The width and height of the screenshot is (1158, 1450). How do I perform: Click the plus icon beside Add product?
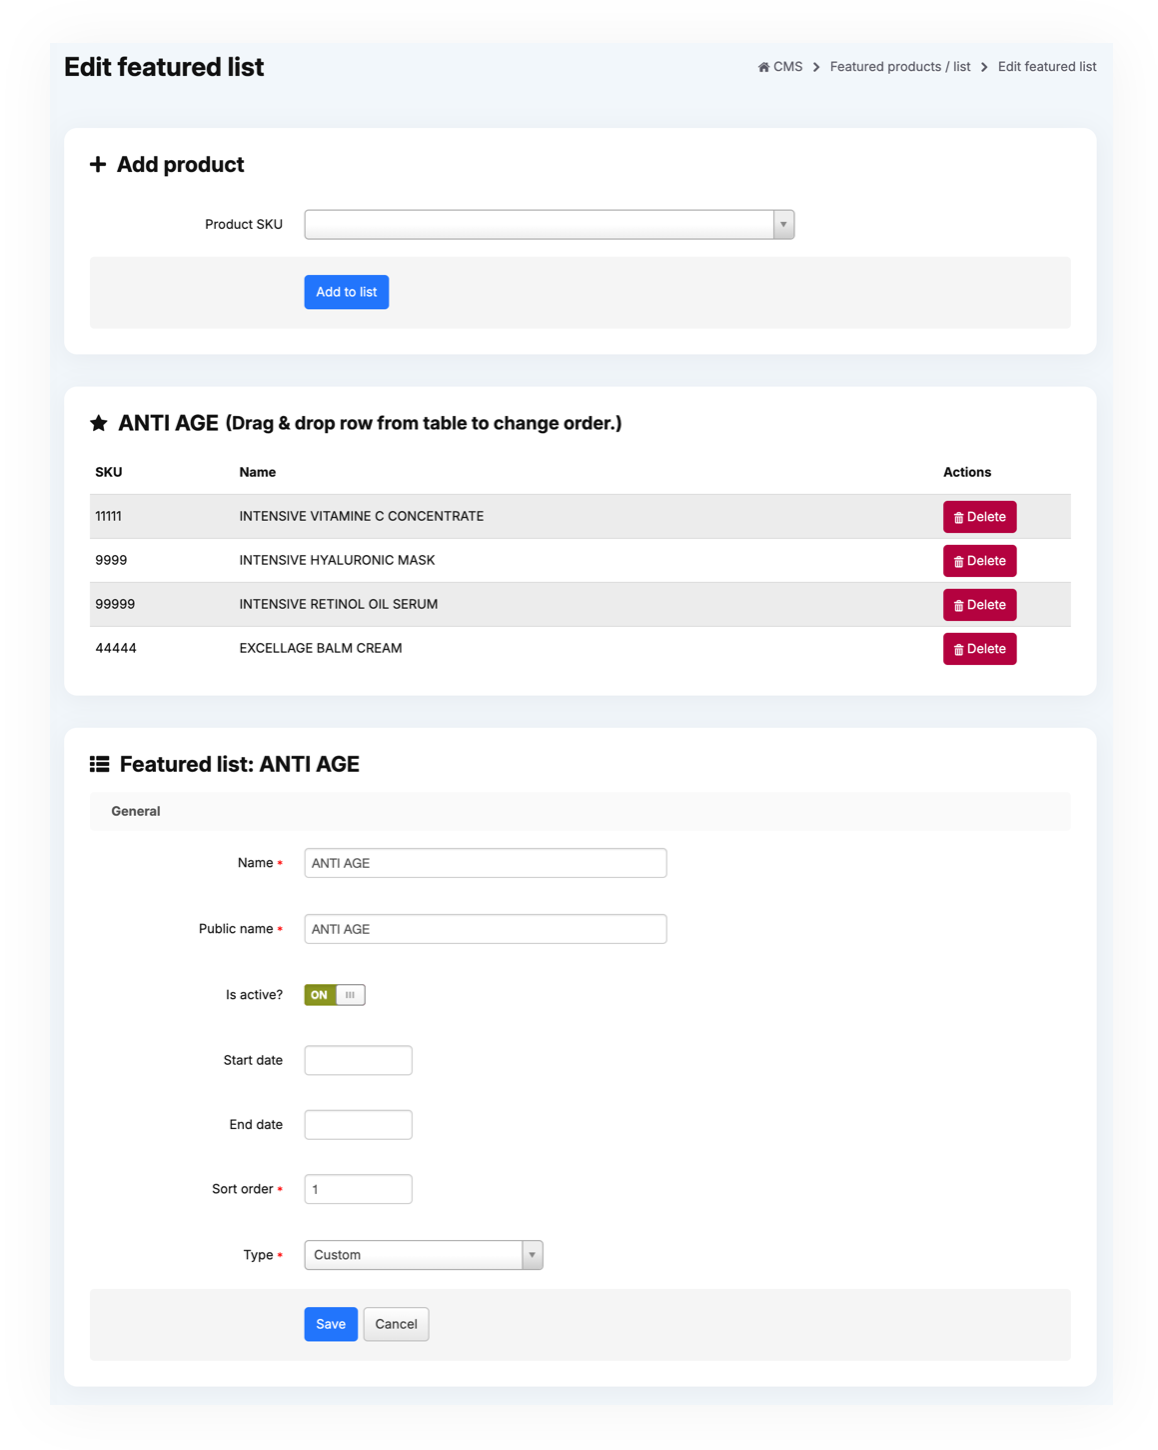click(x=98, y=164)
